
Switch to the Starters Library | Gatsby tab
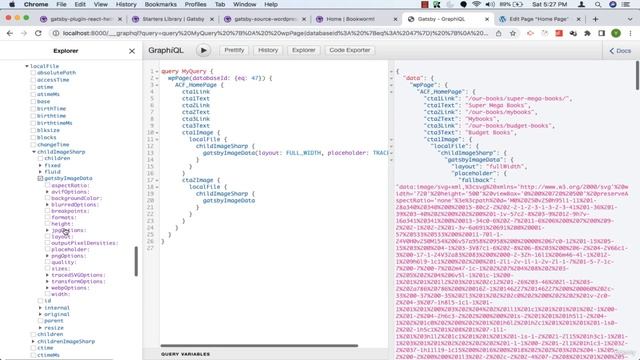coord(173,19)
